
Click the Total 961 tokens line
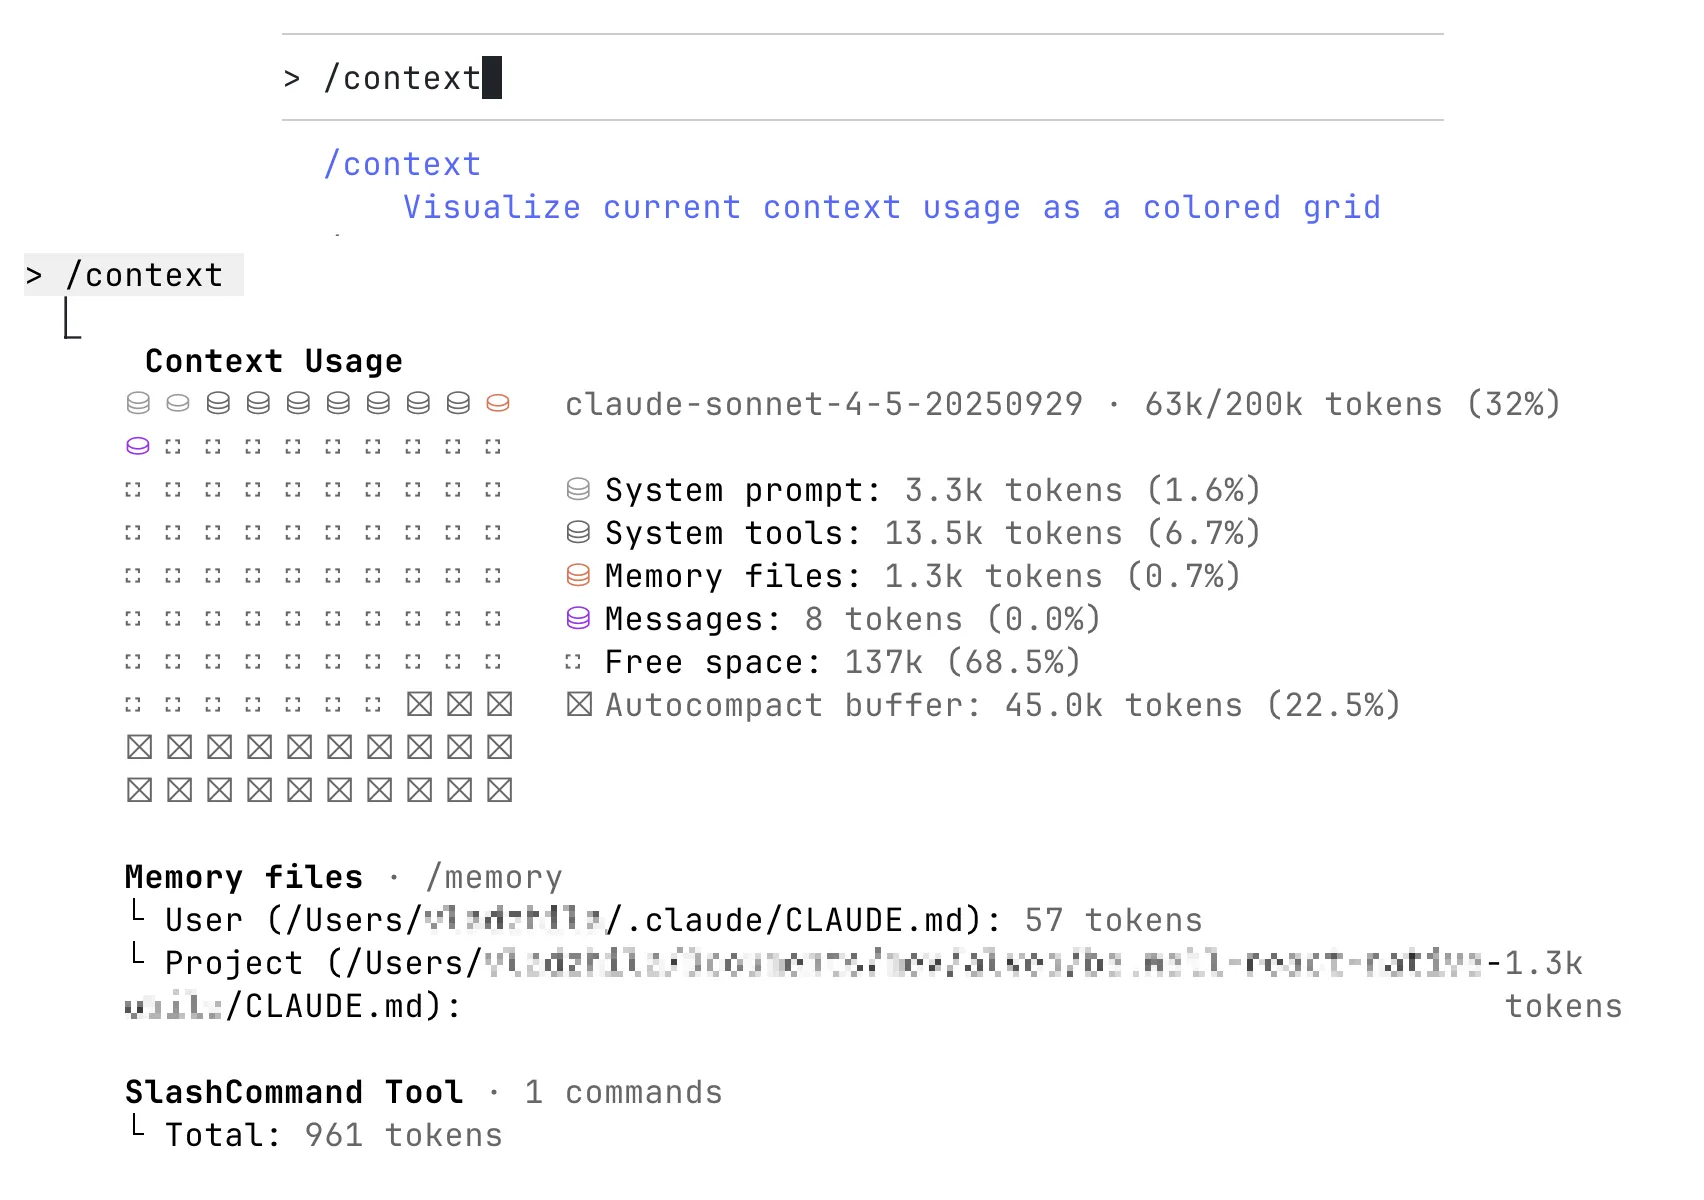coord(333,1135)
